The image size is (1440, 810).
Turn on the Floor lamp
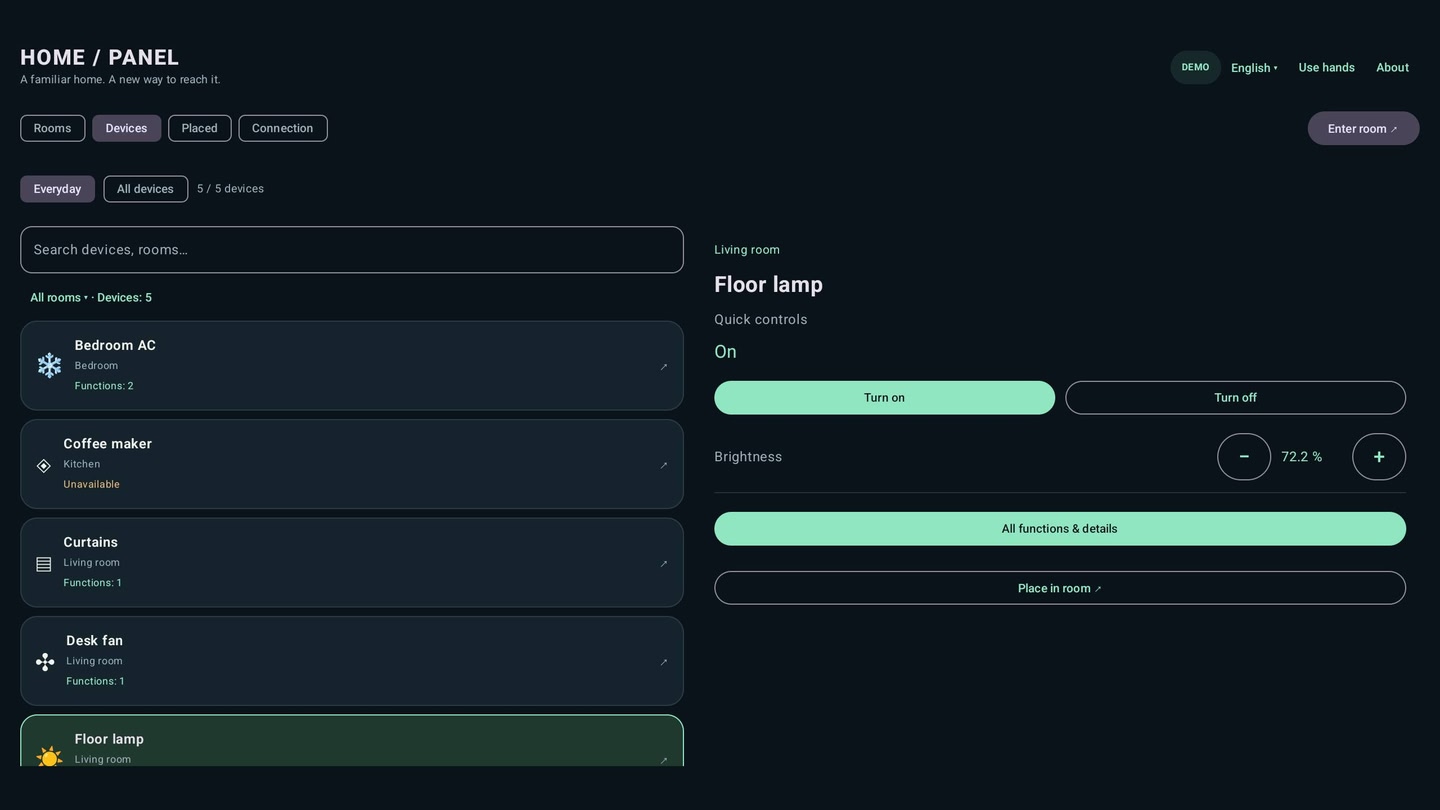coord(884,398)
